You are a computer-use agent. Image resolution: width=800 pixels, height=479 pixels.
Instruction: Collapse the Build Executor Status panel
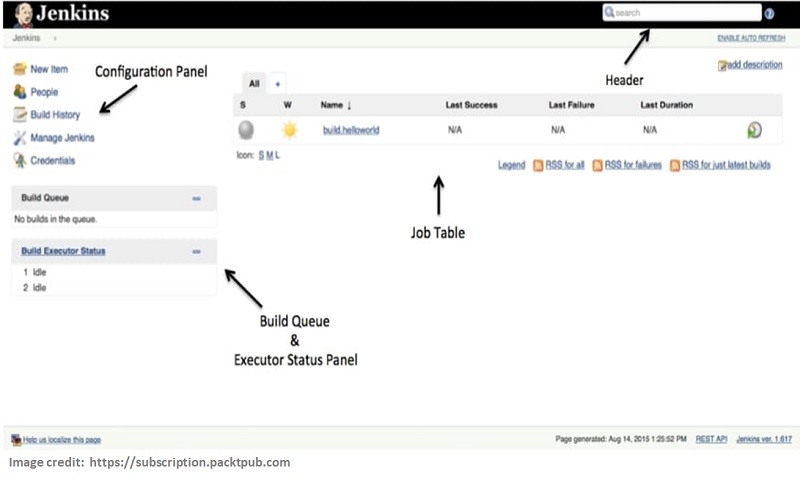coord(196,251)
